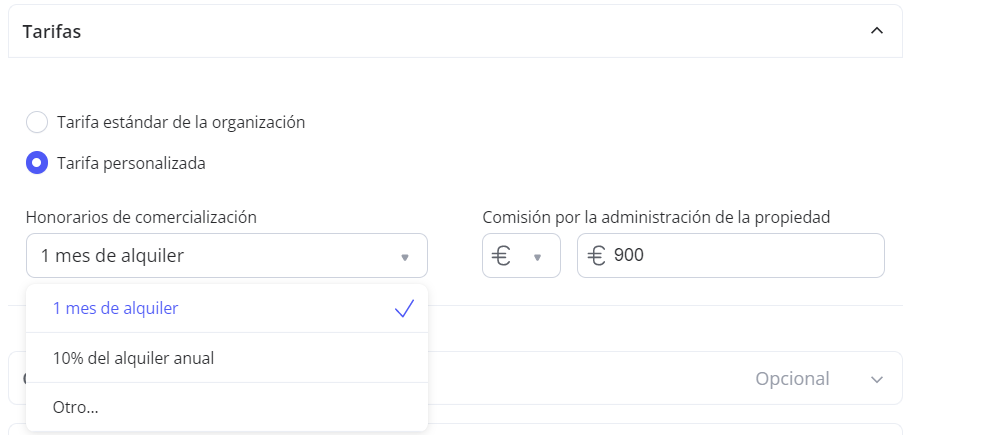Click the 'Honorarios de comercialización' field label
This screenshot has height=435, width=989.
141,217
